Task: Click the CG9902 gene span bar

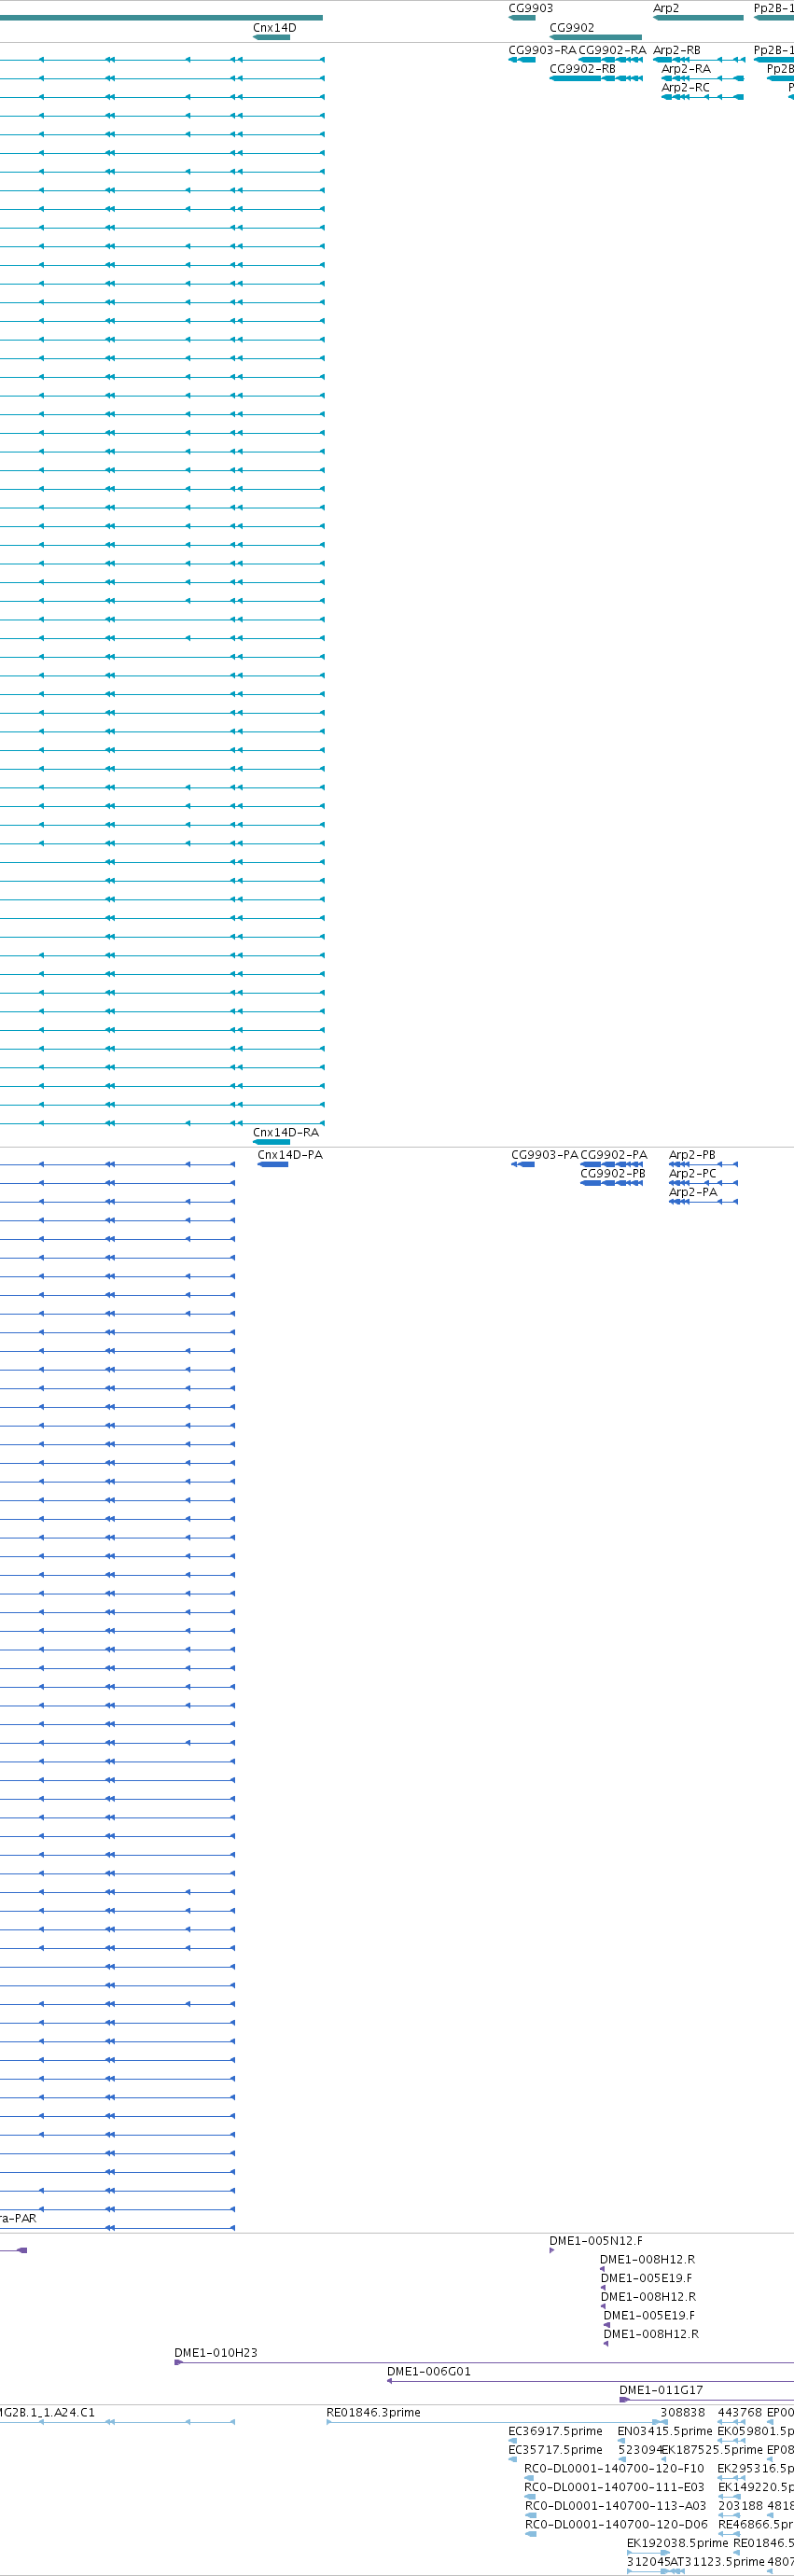Action: [596, 37]
